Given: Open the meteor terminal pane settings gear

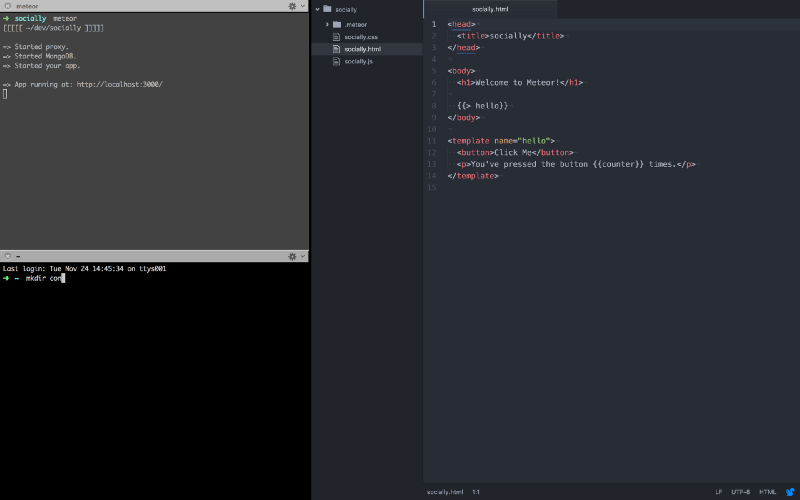Looking at the screenshot, I should 292,6.
